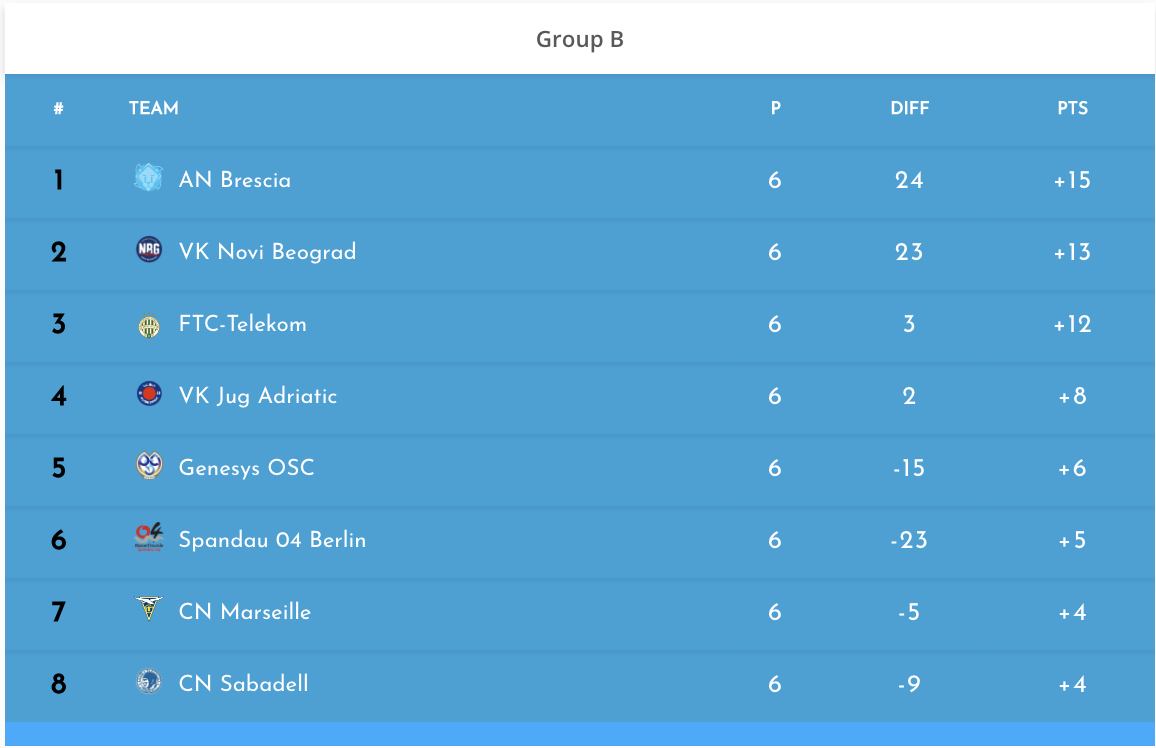
Task: Click the VK Jug Adriatic logo
Action: [x=148, y=394]
